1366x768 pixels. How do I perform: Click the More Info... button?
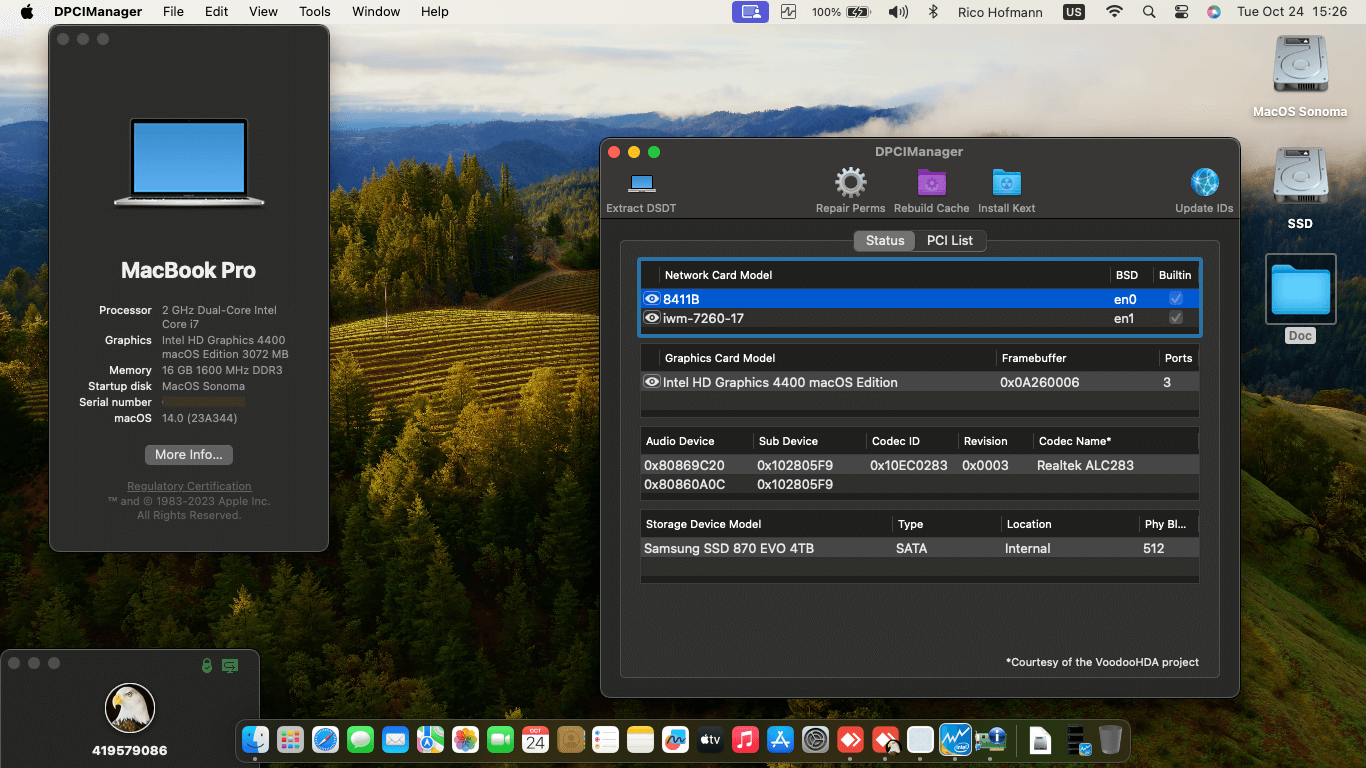point(189,454)
